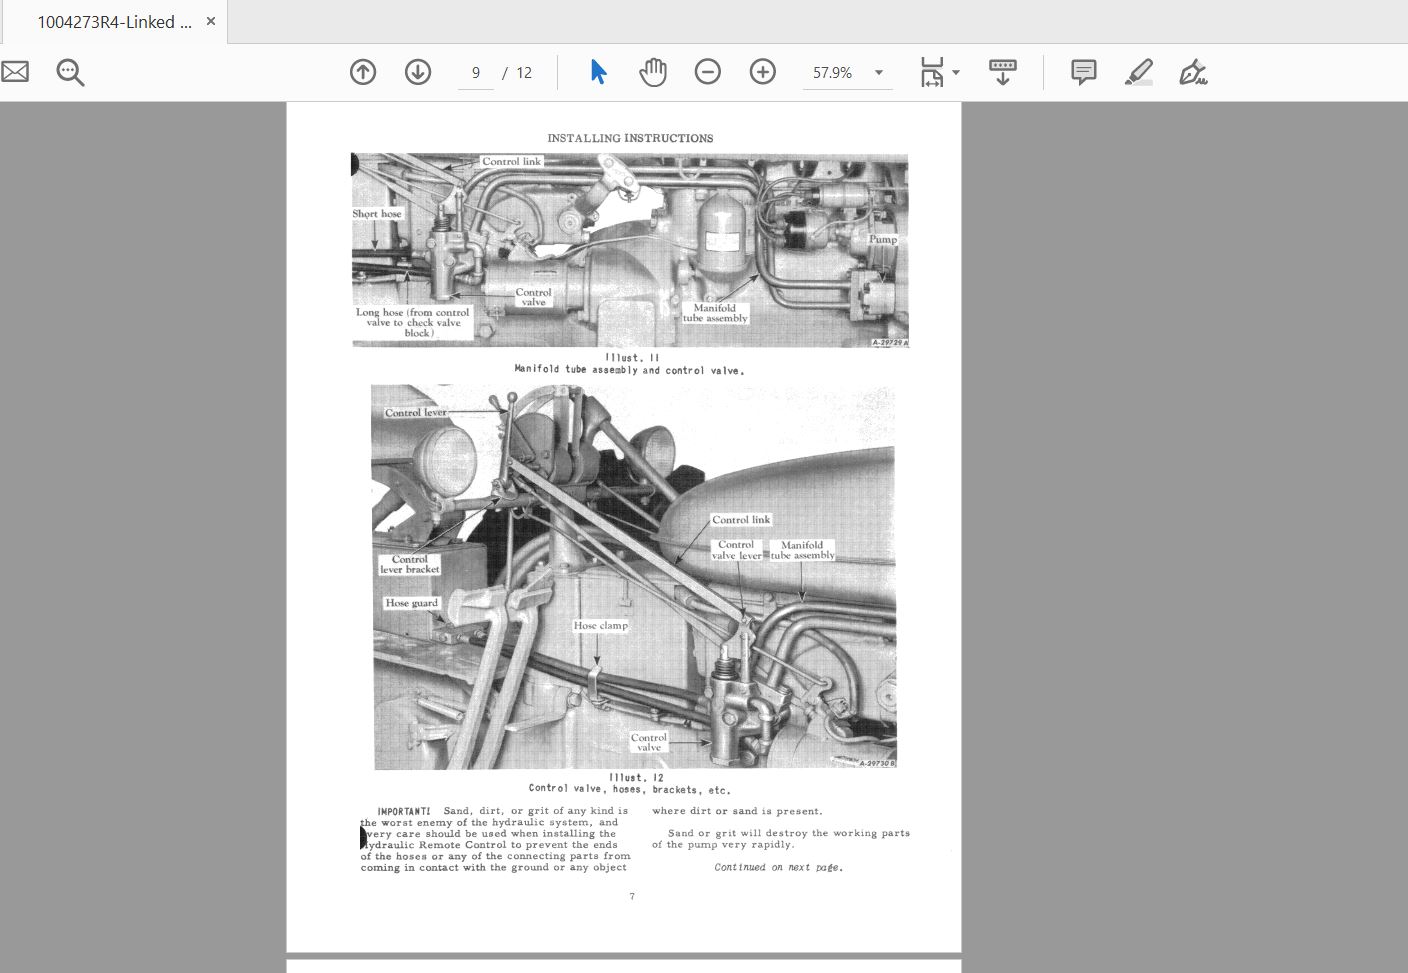
Task: Expand the page display options arrow
Action: pos(956,73)
